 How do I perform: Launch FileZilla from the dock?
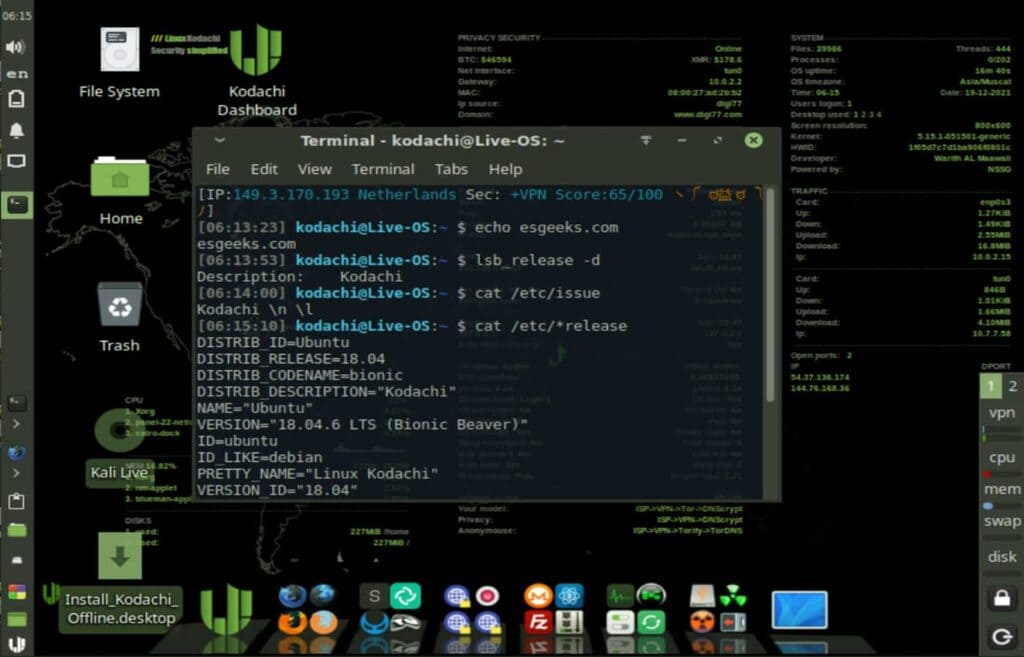tap(538, 623)
